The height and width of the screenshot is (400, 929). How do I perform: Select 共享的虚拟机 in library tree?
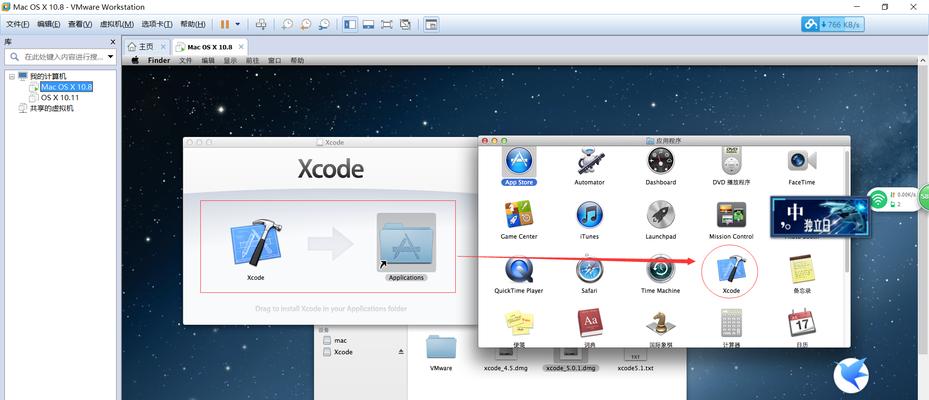point(52,108)
